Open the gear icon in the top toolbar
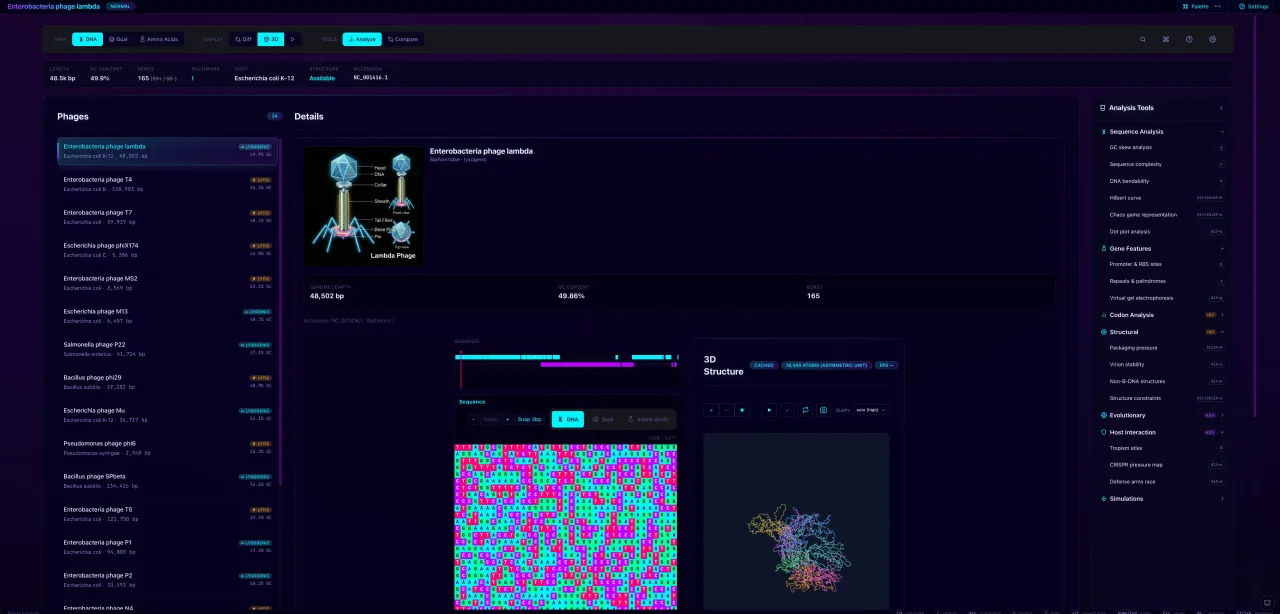 pyautogui.click(x=1213, y=39)
